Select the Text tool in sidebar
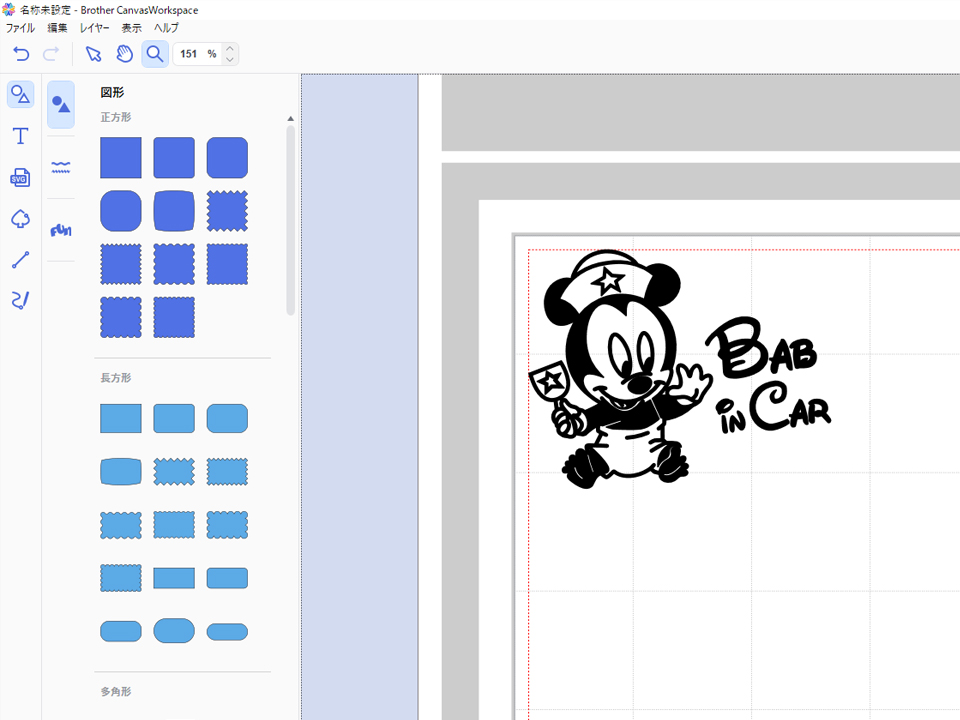 (x=20, y=136)
